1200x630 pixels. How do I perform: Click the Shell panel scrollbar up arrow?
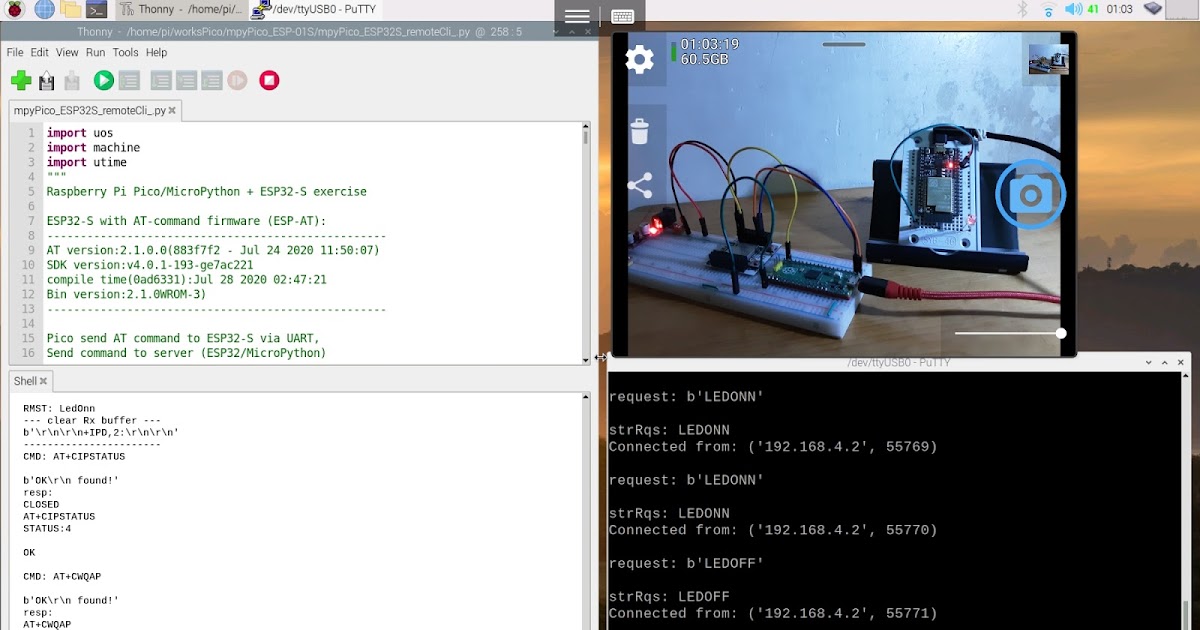tap(586, 398)
